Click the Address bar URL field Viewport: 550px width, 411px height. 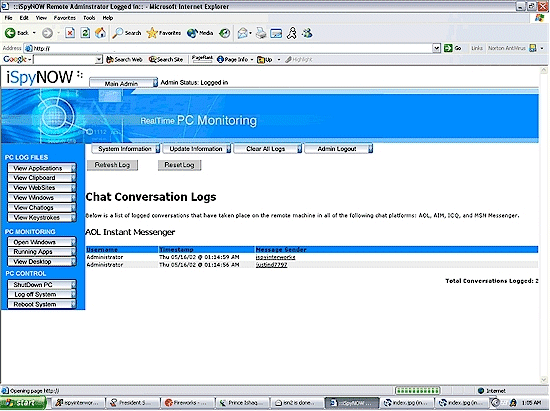pyautogui.click(x=228, y=48)
